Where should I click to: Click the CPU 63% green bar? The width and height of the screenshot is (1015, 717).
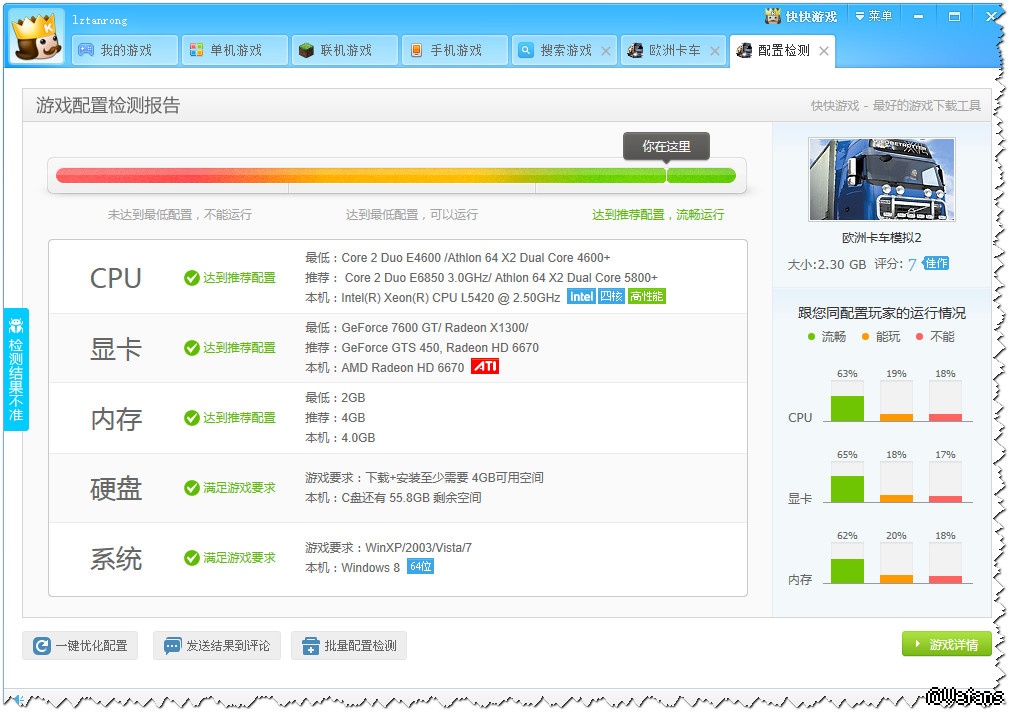click(847, 408)
